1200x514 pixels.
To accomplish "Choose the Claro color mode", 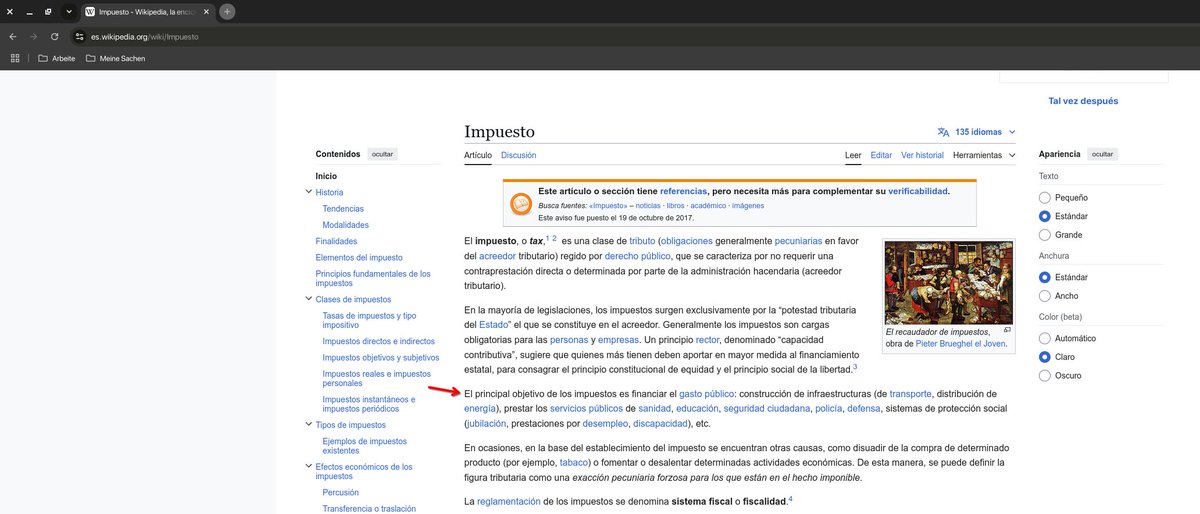I will (x=1045, y=357).
